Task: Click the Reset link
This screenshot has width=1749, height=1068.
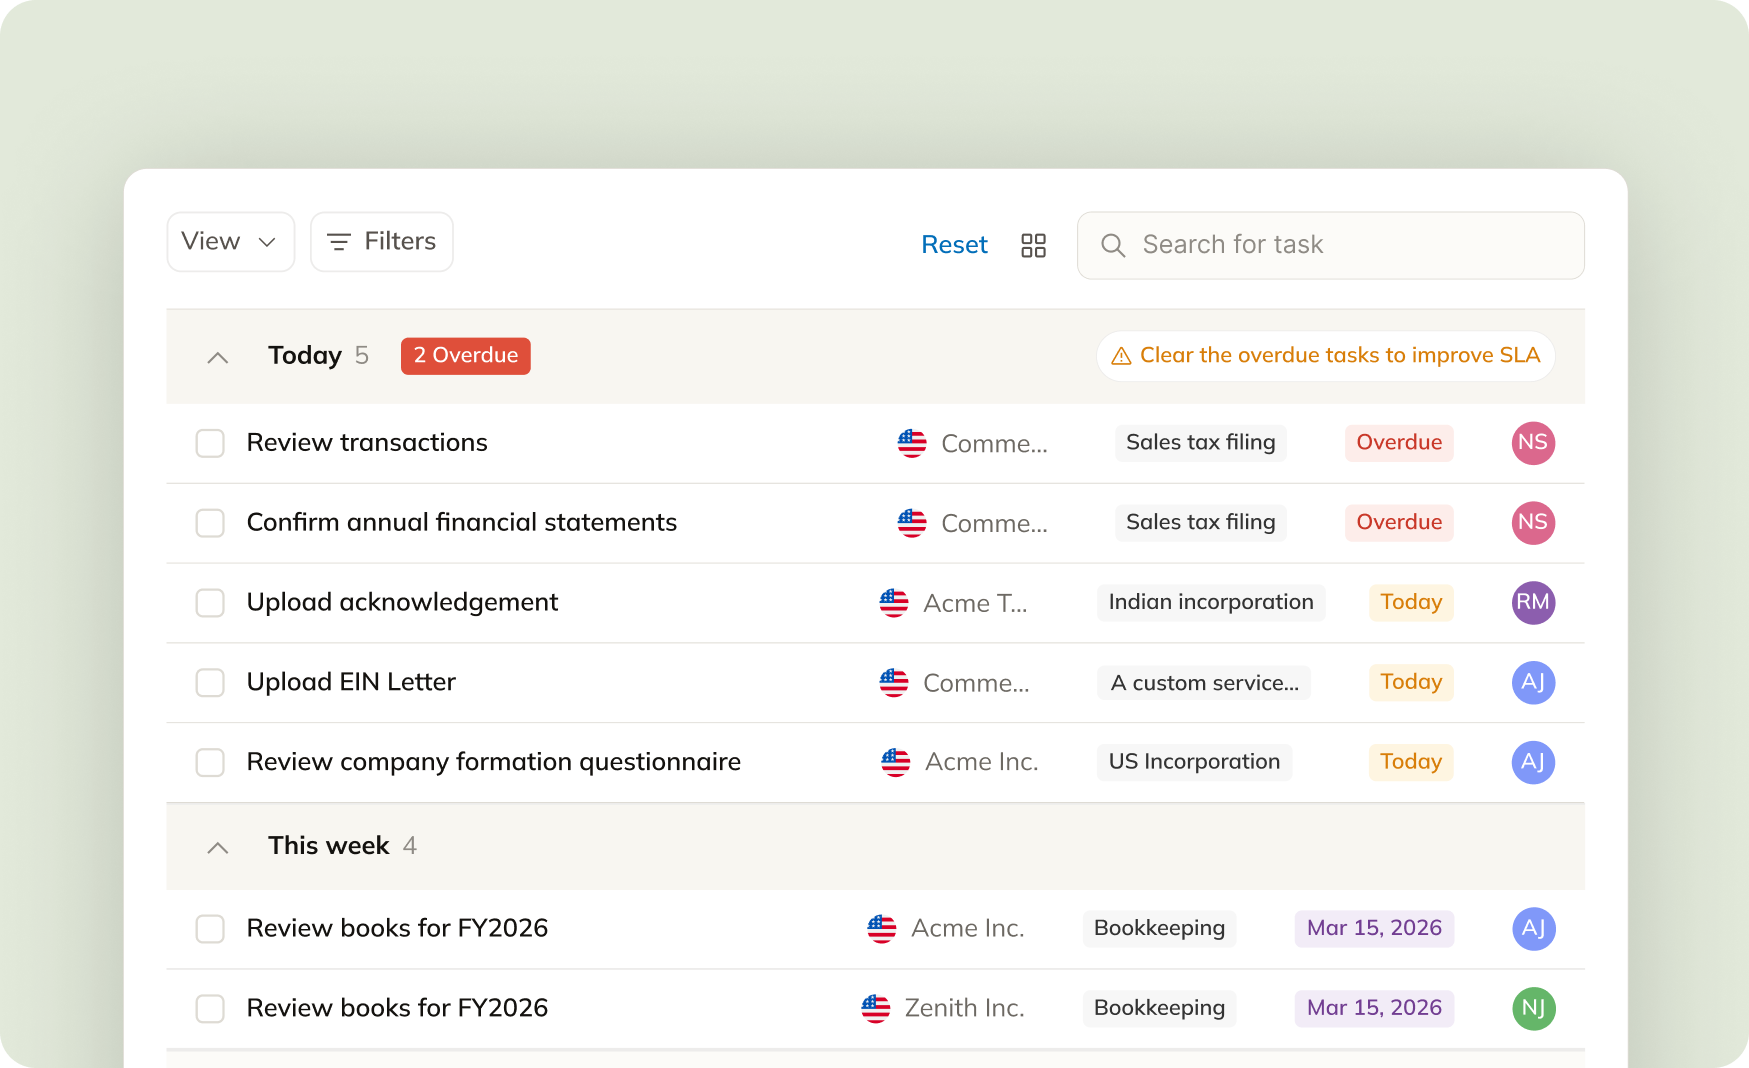Action: [954, 245]
